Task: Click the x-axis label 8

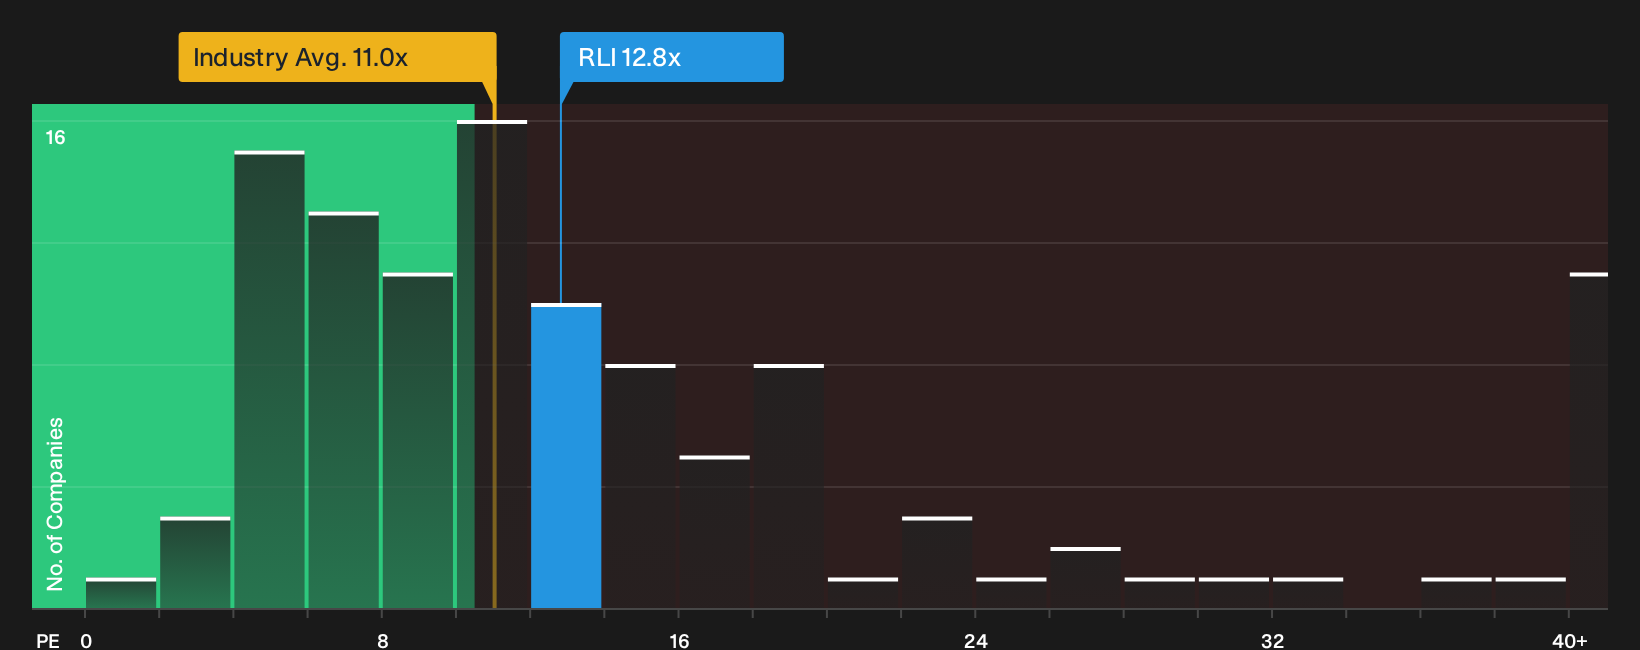Action: (x=383, y=640)
